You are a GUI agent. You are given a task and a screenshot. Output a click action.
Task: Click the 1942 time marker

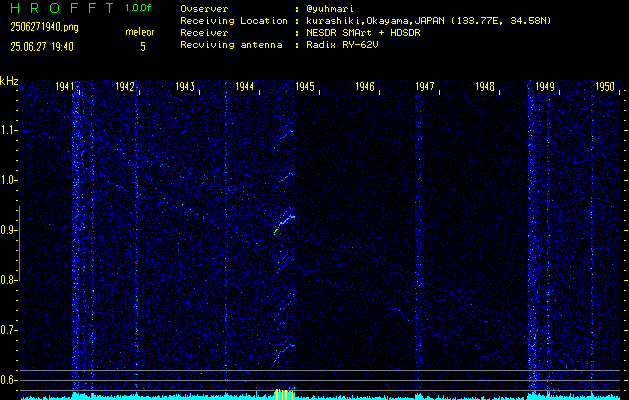click(125, 87)
